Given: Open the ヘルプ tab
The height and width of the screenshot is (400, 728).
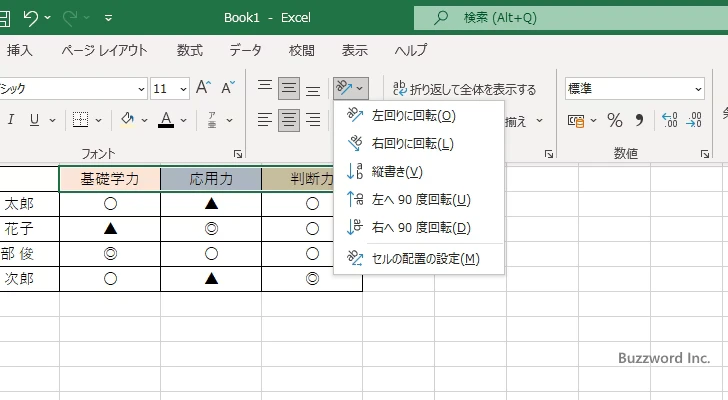Looking at the screenshot, I should [410, 50].
